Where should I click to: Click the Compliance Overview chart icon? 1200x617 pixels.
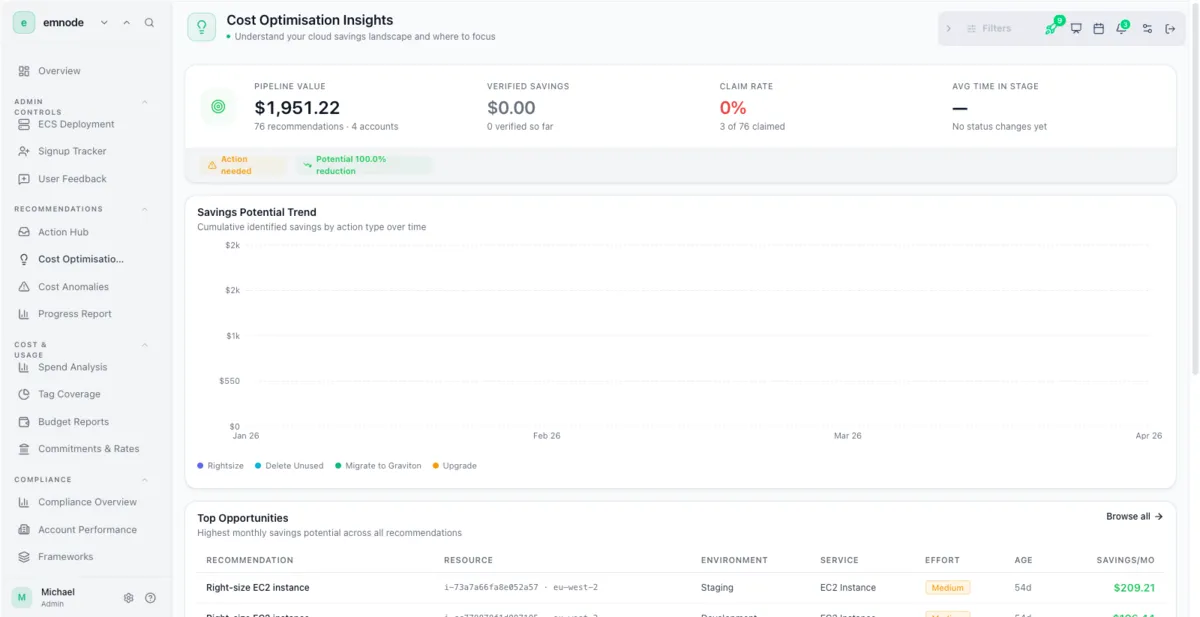point(24,502)
